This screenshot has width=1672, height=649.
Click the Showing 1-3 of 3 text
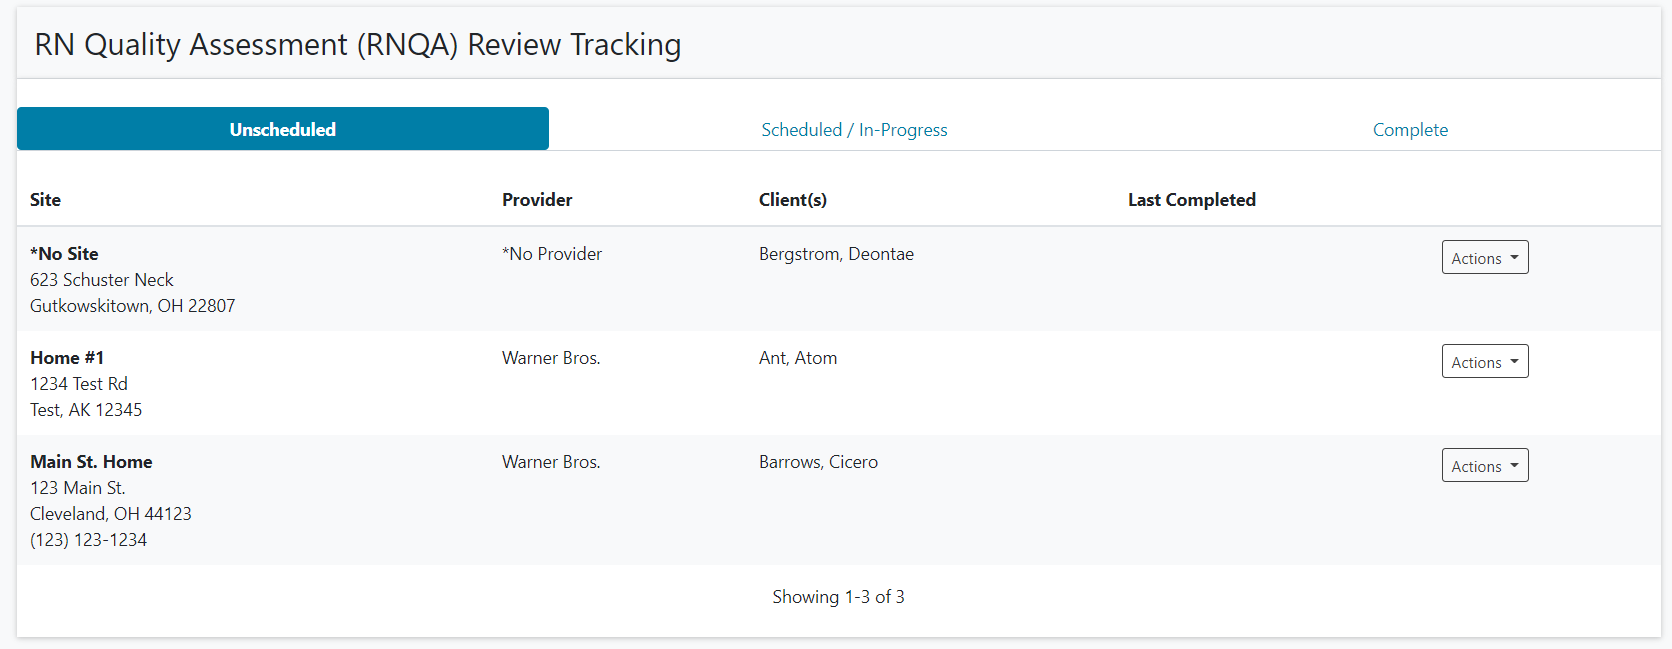click(x=838, y=597)
